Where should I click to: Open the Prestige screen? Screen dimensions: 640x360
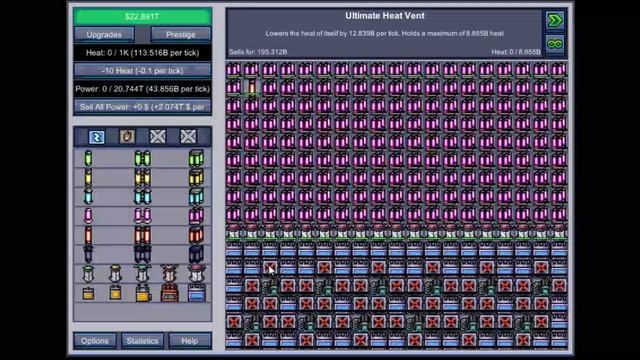[181, 35]
